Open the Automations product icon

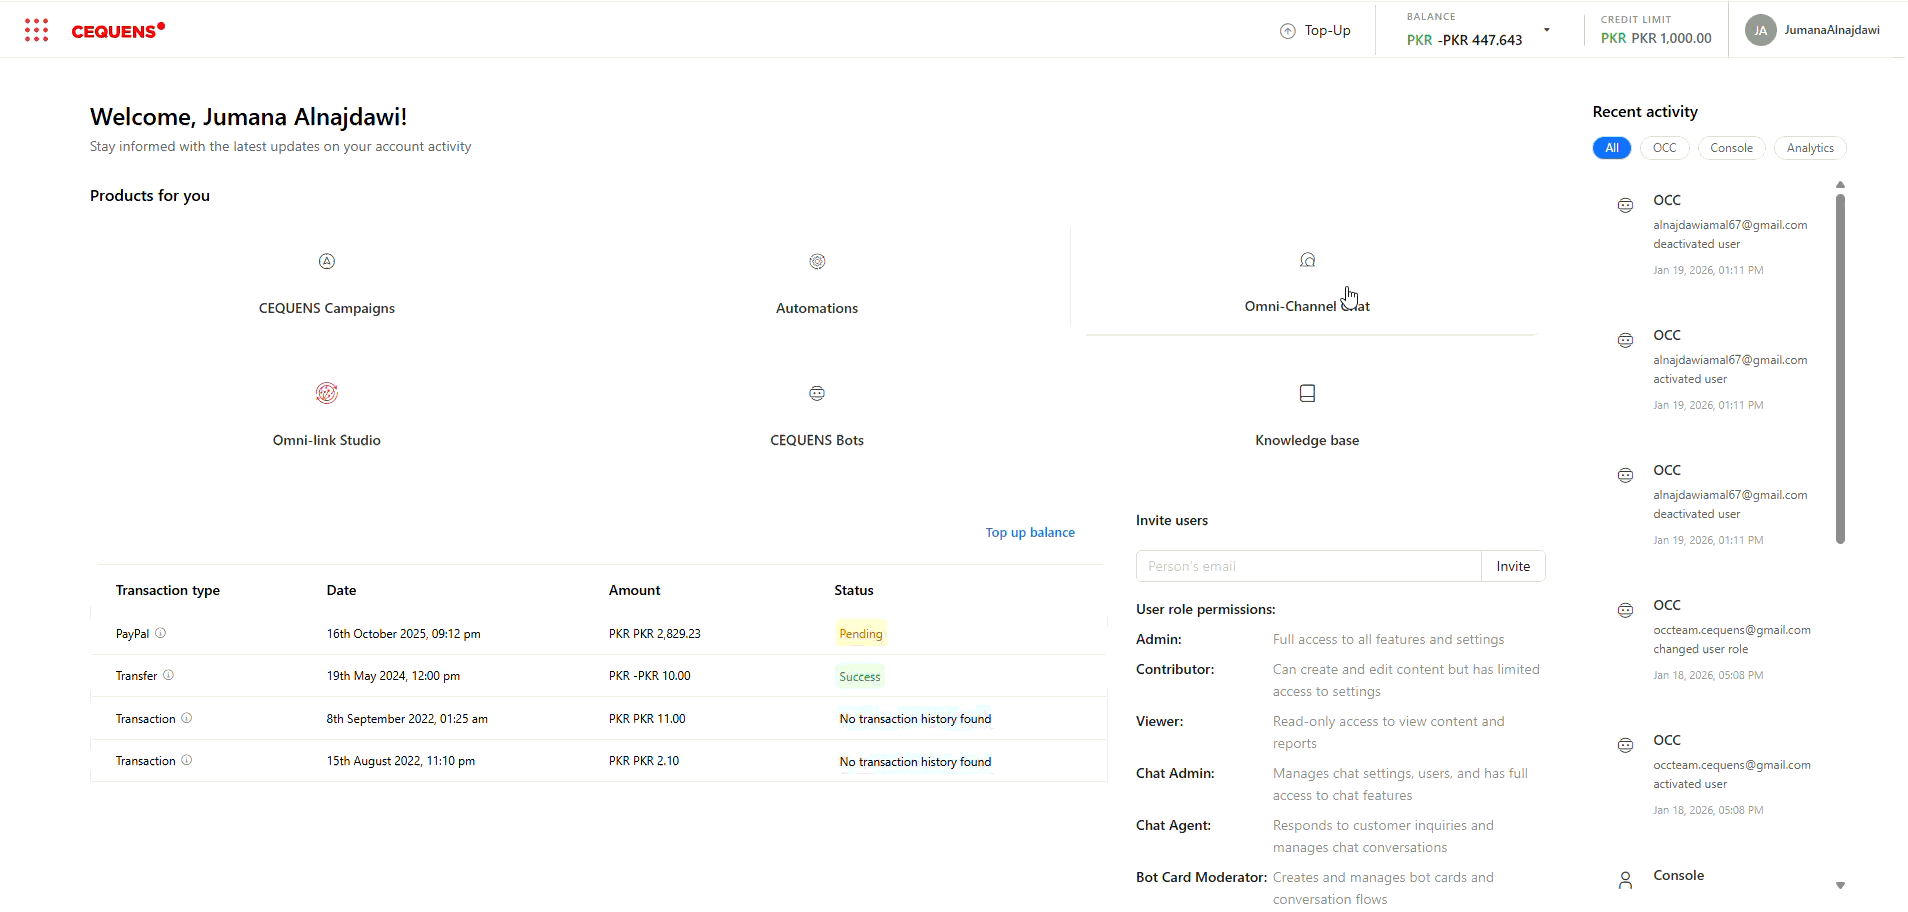(x=817, y=261)
